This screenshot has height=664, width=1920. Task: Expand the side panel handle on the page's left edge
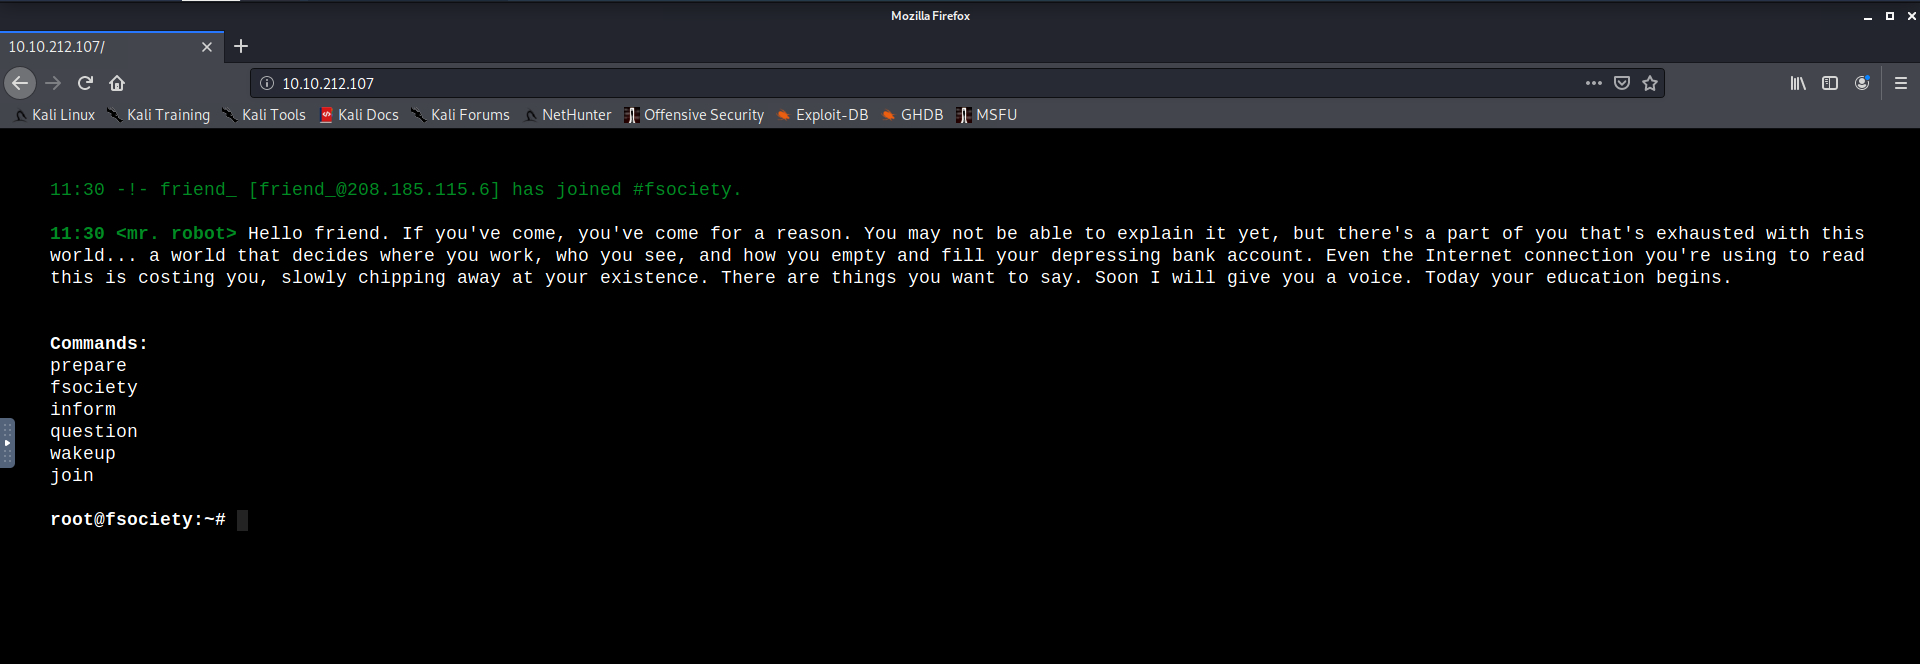coord(7,443)
